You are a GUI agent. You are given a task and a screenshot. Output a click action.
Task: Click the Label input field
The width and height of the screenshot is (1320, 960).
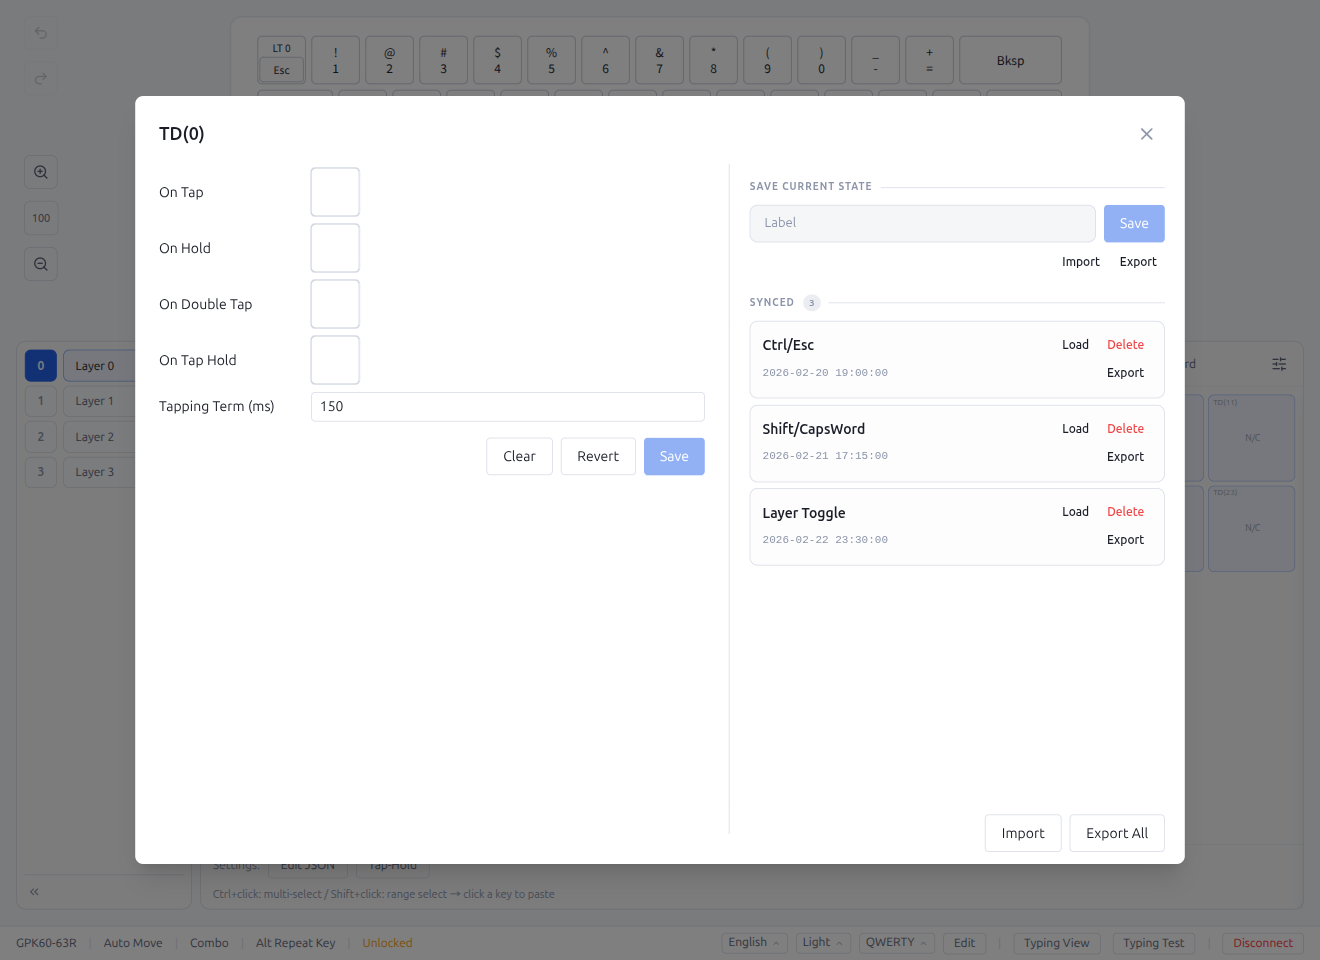click(x=922, y=223)
